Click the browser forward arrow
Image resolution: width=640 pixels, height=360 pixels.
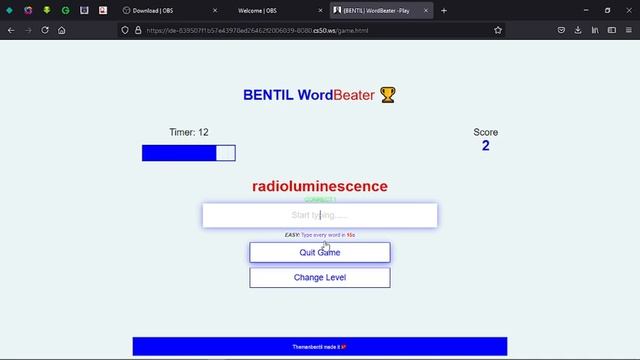[x=28, y=30]
